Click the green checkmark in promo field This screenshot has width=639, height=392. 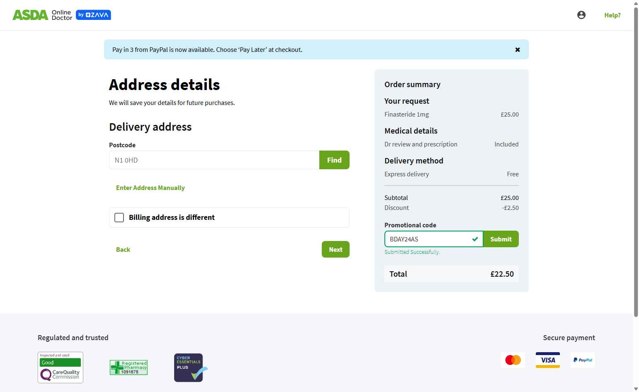pyautogui.click(x=475, y=239)
